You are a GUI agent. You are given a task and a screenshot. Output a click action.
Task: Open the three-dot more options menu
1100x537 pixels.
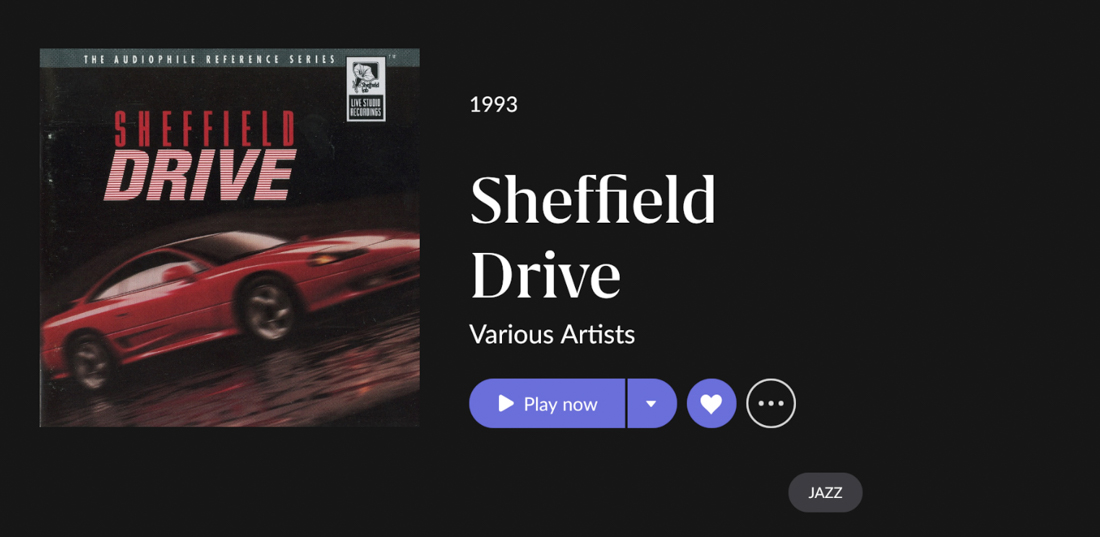coord(771,403)
